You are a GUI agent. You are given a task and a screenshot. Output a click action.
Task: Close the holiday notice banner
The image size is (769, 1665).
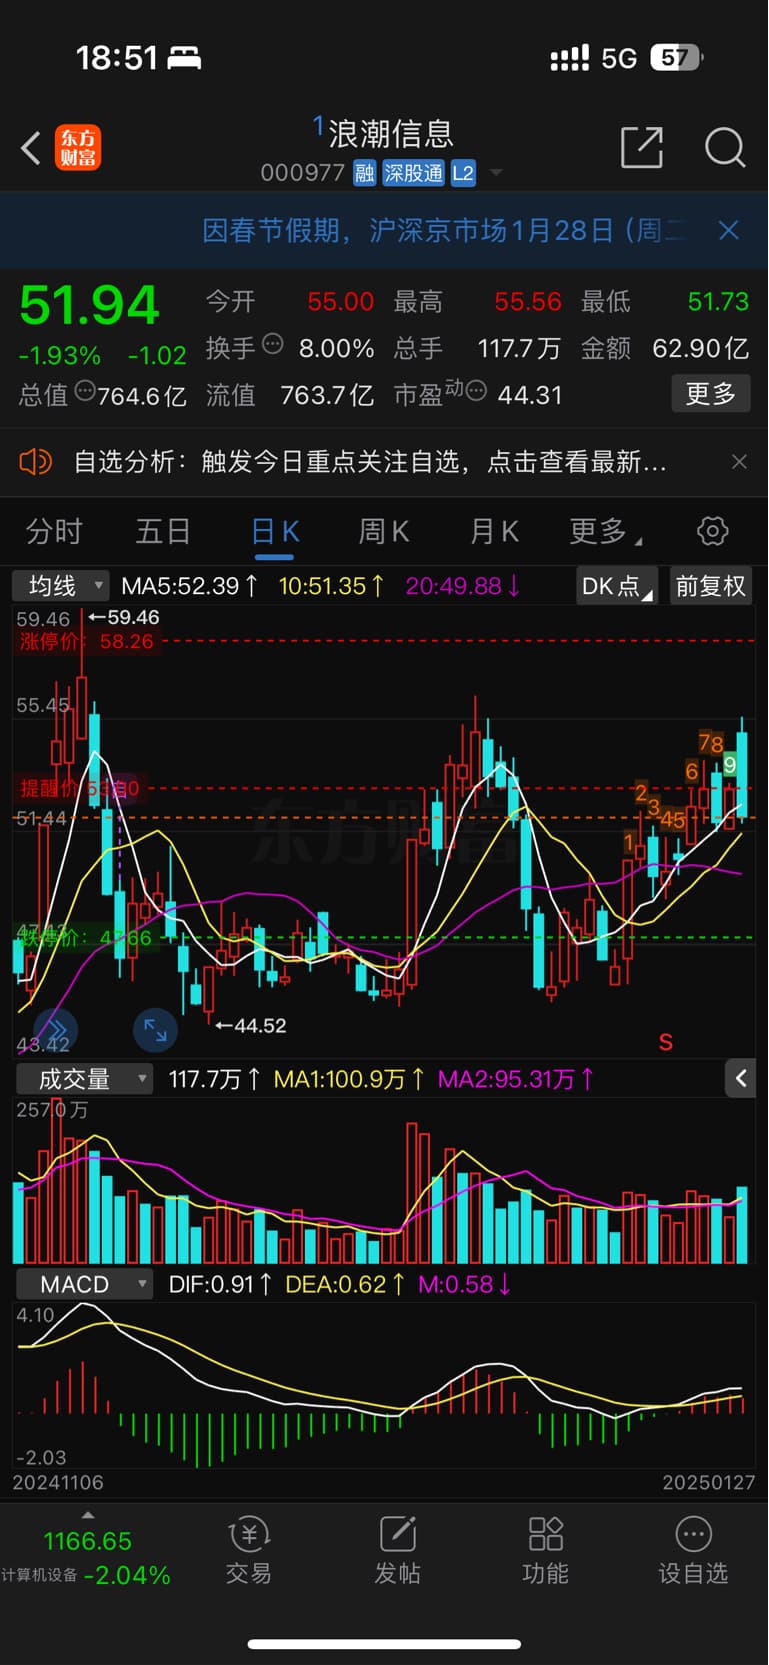coord(729,231)
